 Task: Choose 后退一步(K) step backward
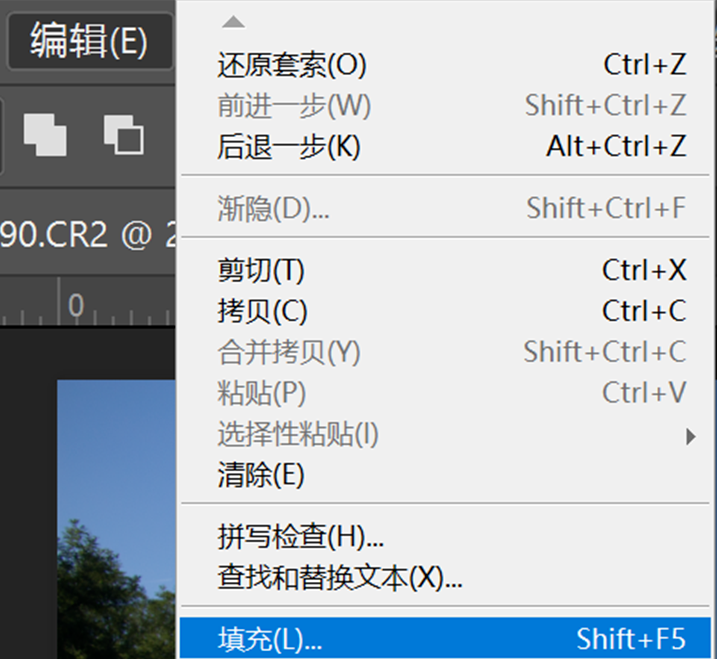tap(288, 146)
